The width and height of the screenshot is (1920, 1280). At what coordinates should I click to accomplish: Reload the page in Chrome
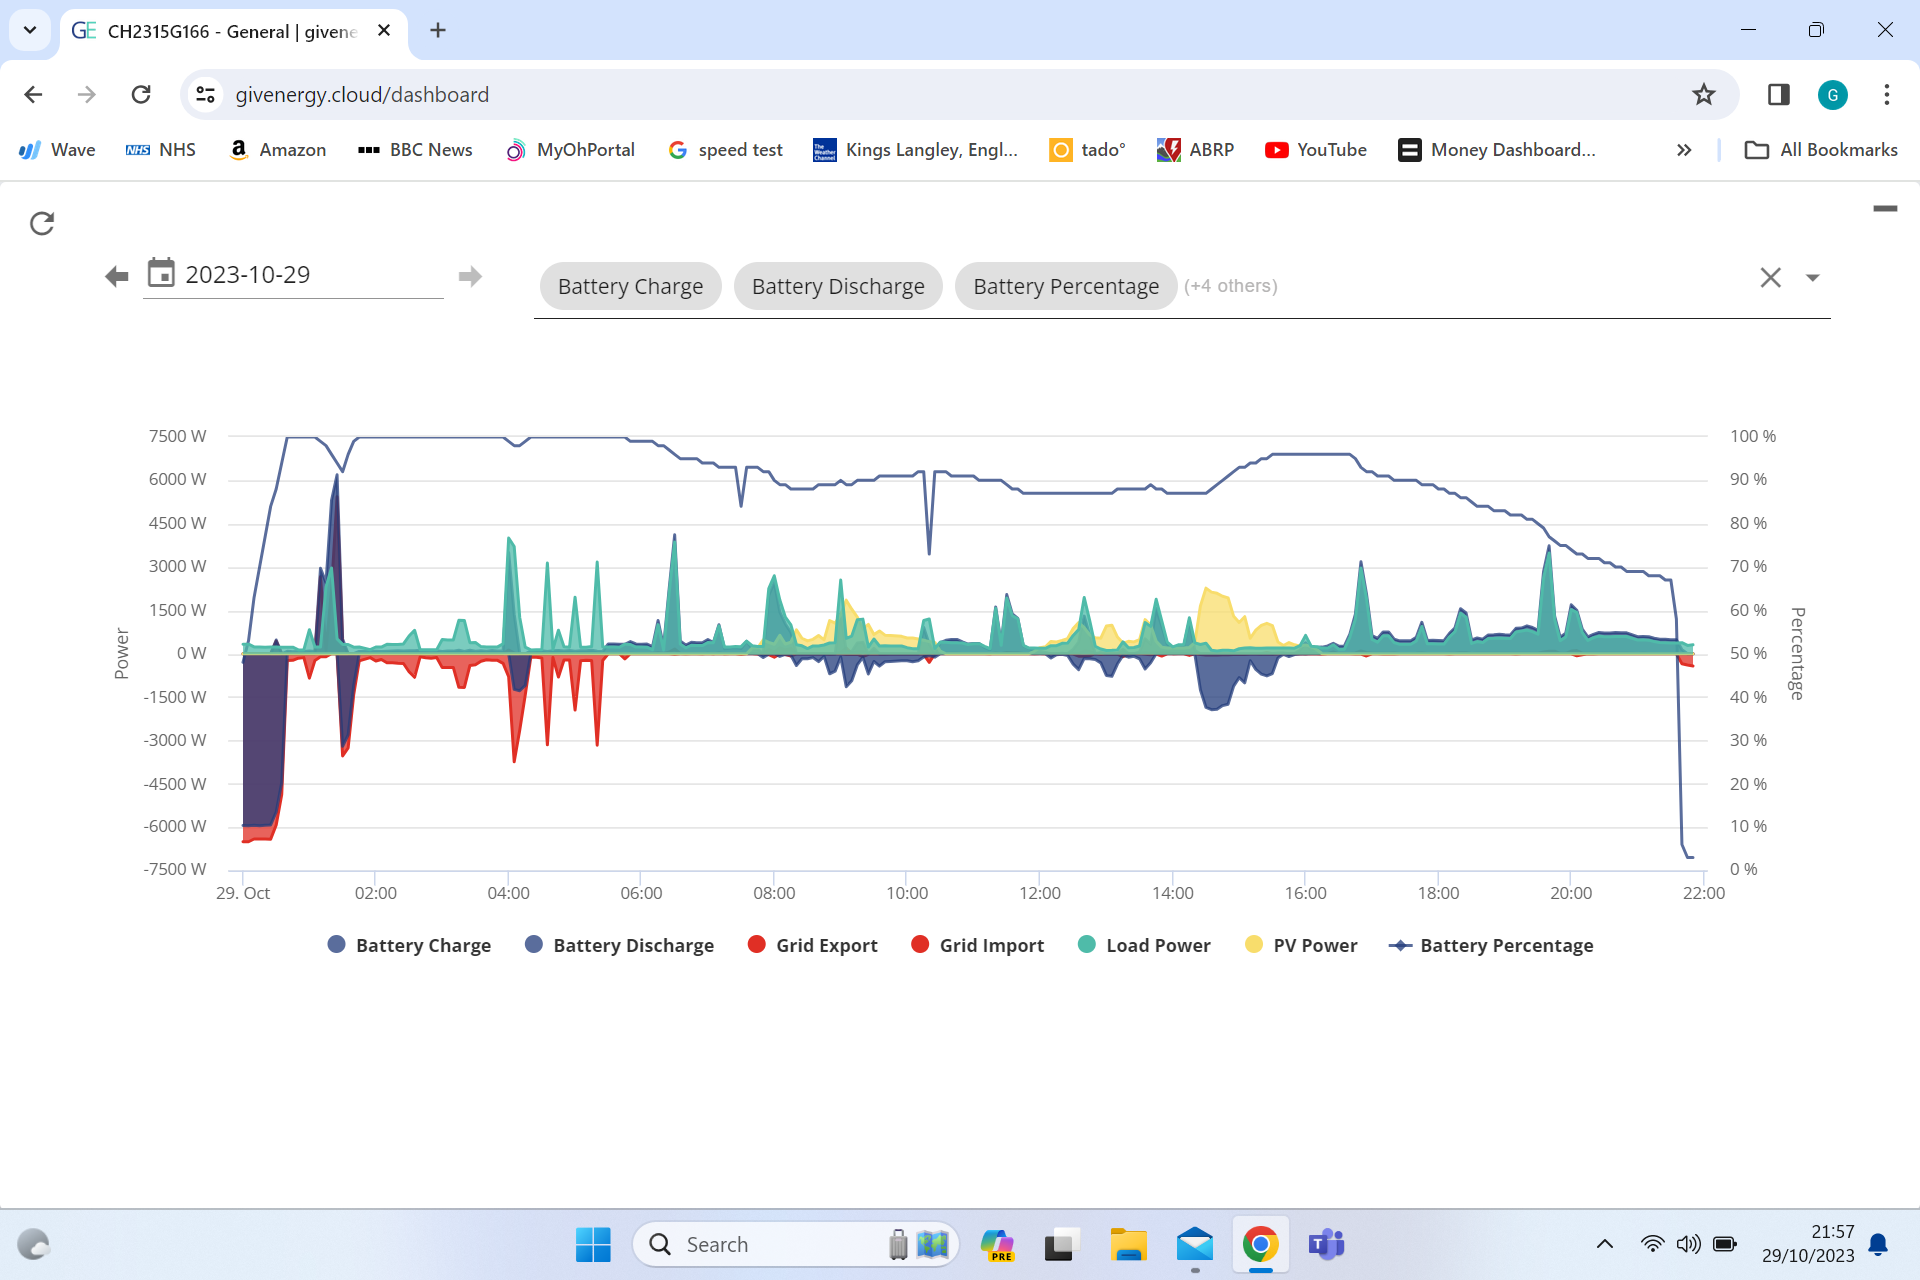click(x=141, y=95)
